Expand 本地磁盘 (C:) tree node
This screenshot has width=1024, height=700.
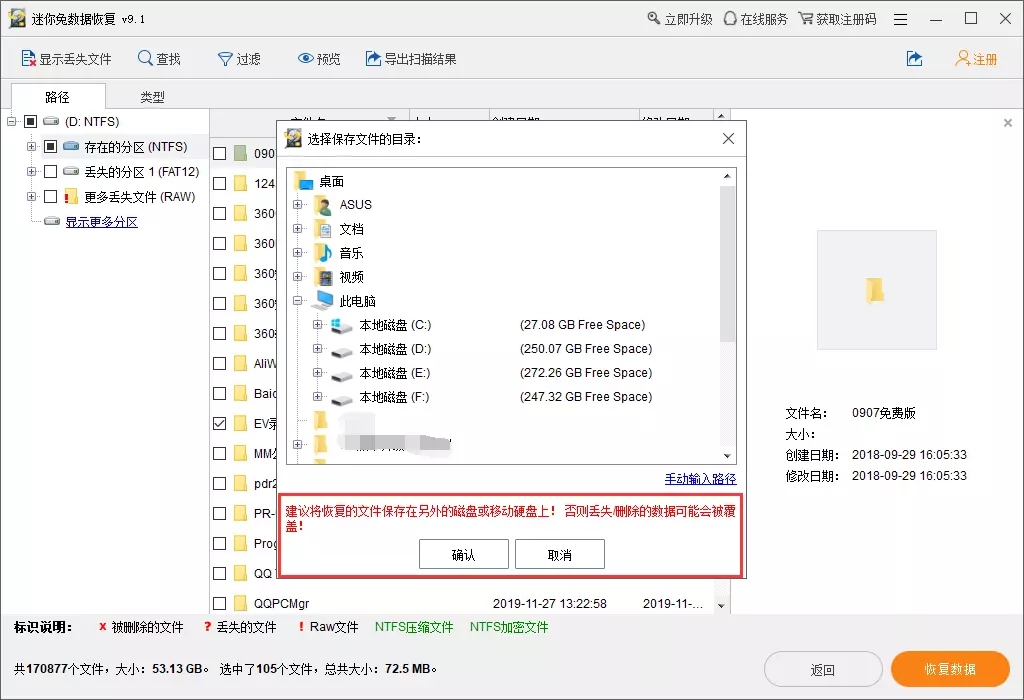click(x=318, y=325)
